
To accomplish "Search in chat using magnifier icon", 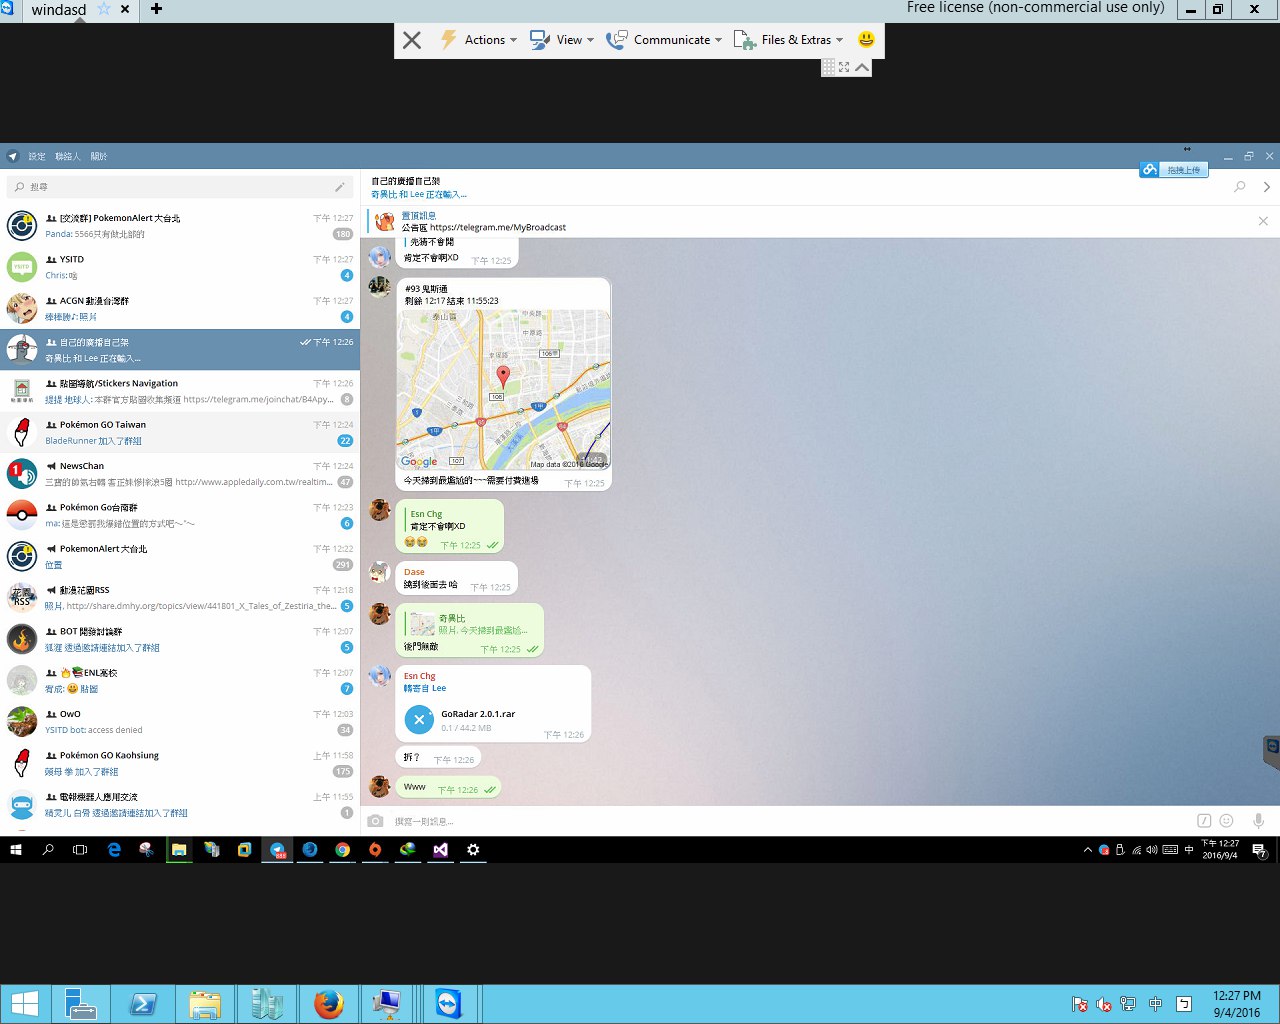I will (1240, 187).
